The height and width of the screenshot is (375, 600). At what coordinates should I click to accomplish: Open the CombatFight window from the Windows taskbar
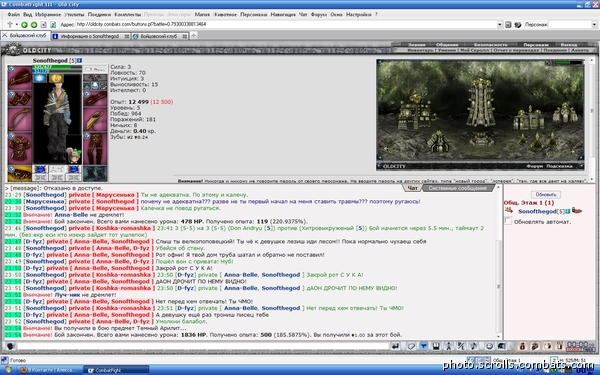pos(116,370)
